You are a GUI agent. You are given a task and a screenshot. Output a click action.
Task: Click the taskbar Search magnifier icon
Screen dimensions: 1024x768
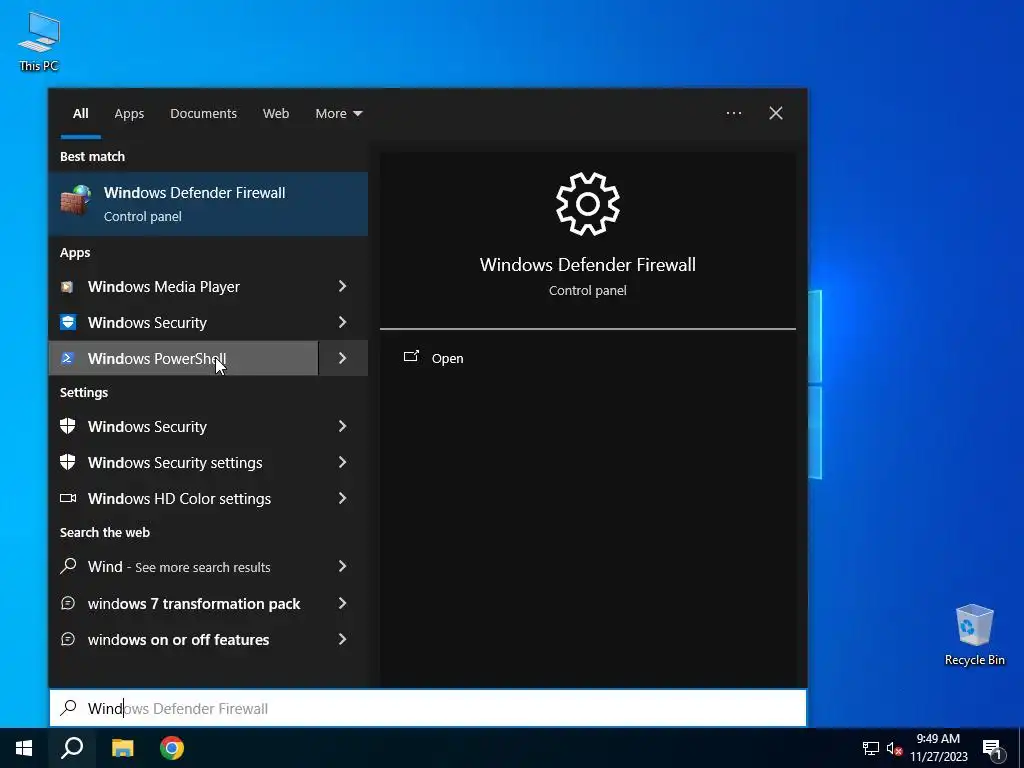click(x=72, y=748)
